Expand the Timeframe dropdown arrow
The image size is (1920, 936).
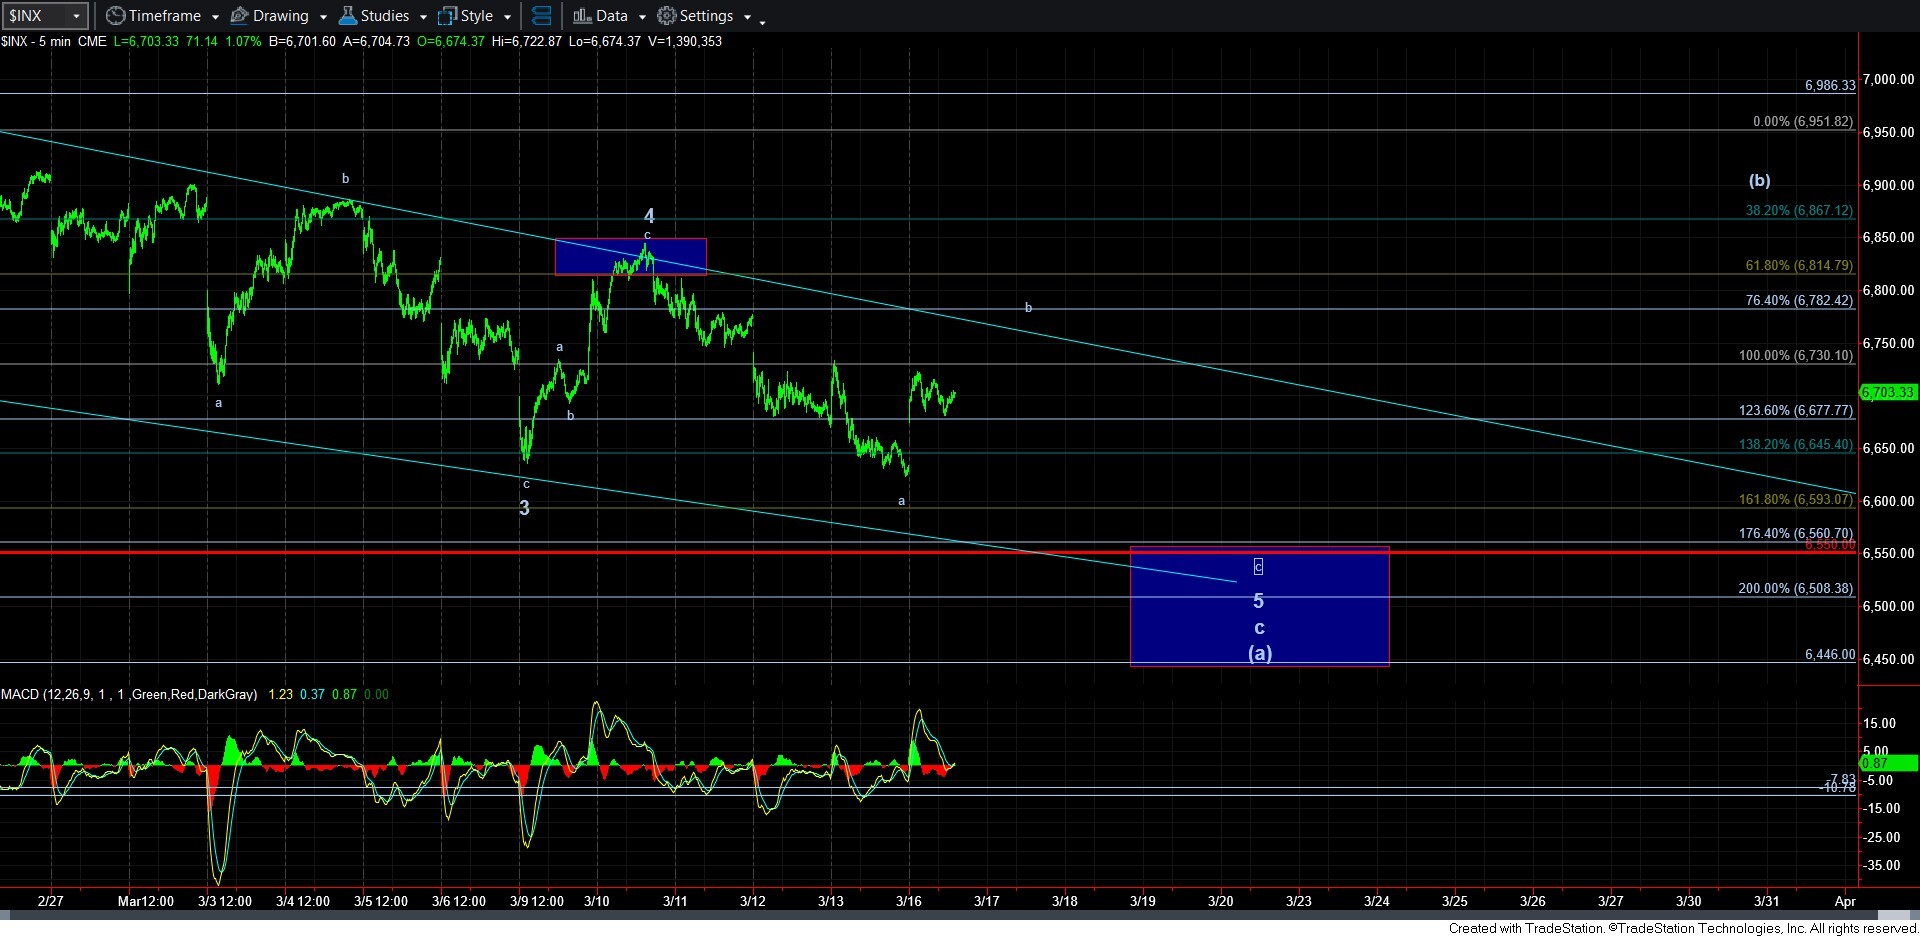pos(215,17)
